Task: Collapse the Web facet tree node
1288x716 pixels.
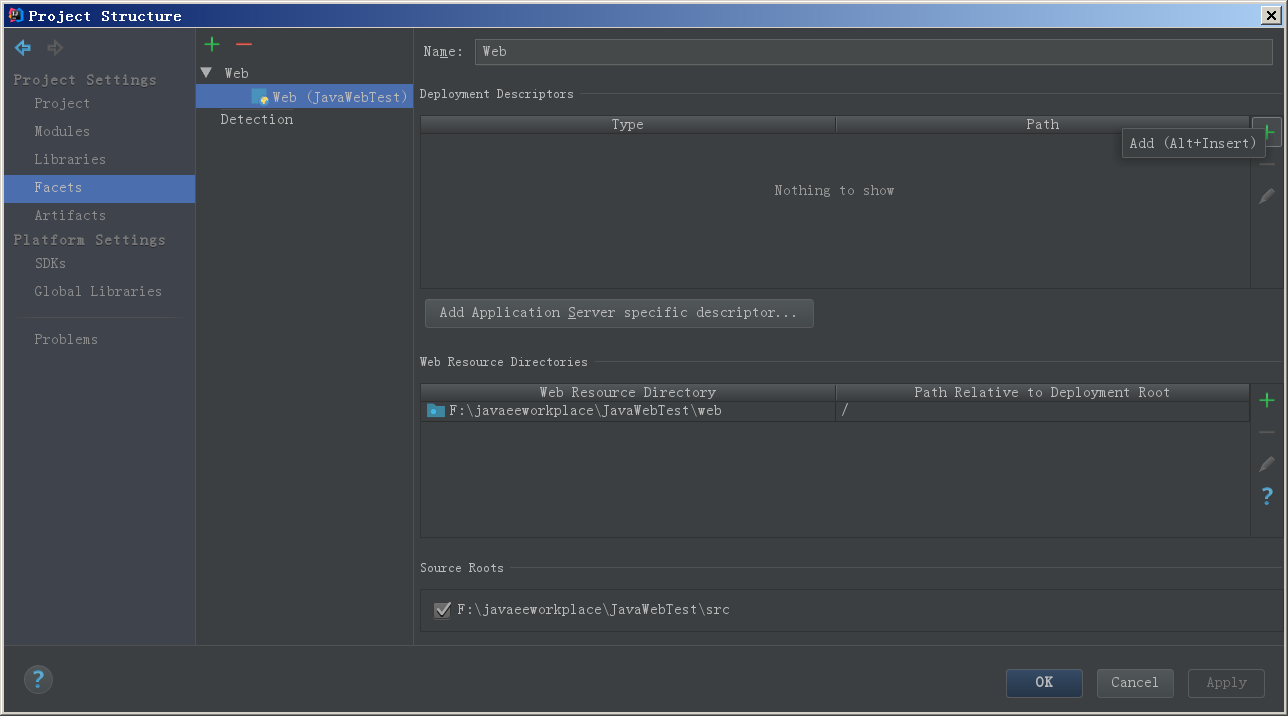Action: point(206,73)
